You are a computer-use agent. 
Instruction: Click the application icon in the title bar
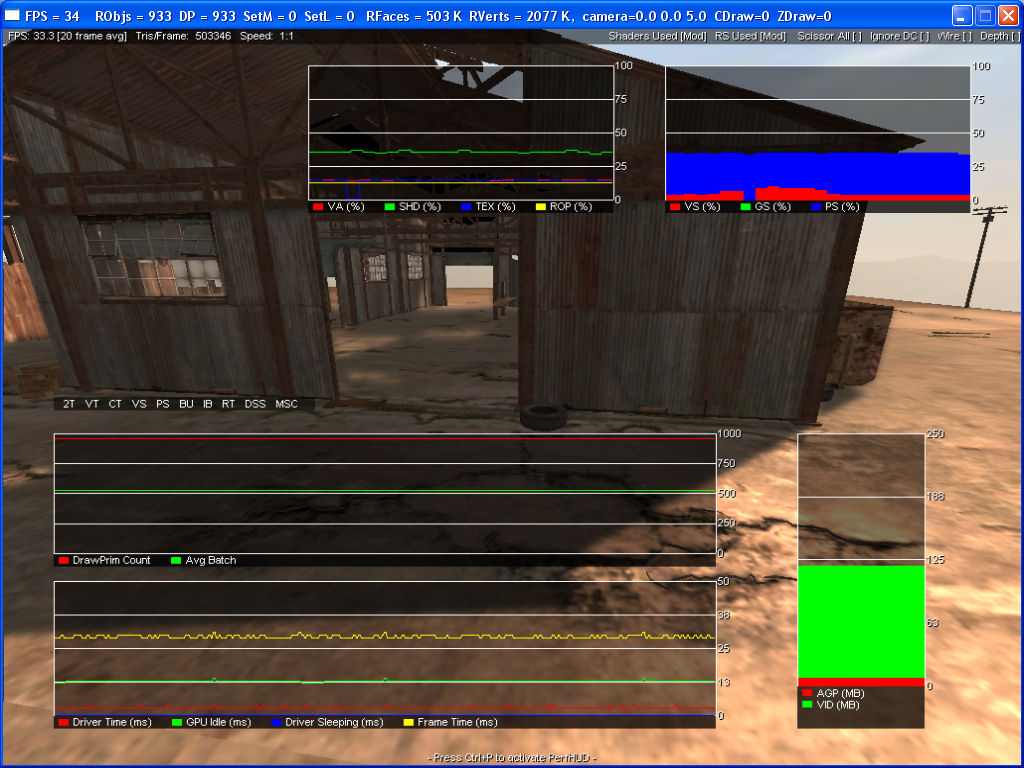[x=13, y=16]
